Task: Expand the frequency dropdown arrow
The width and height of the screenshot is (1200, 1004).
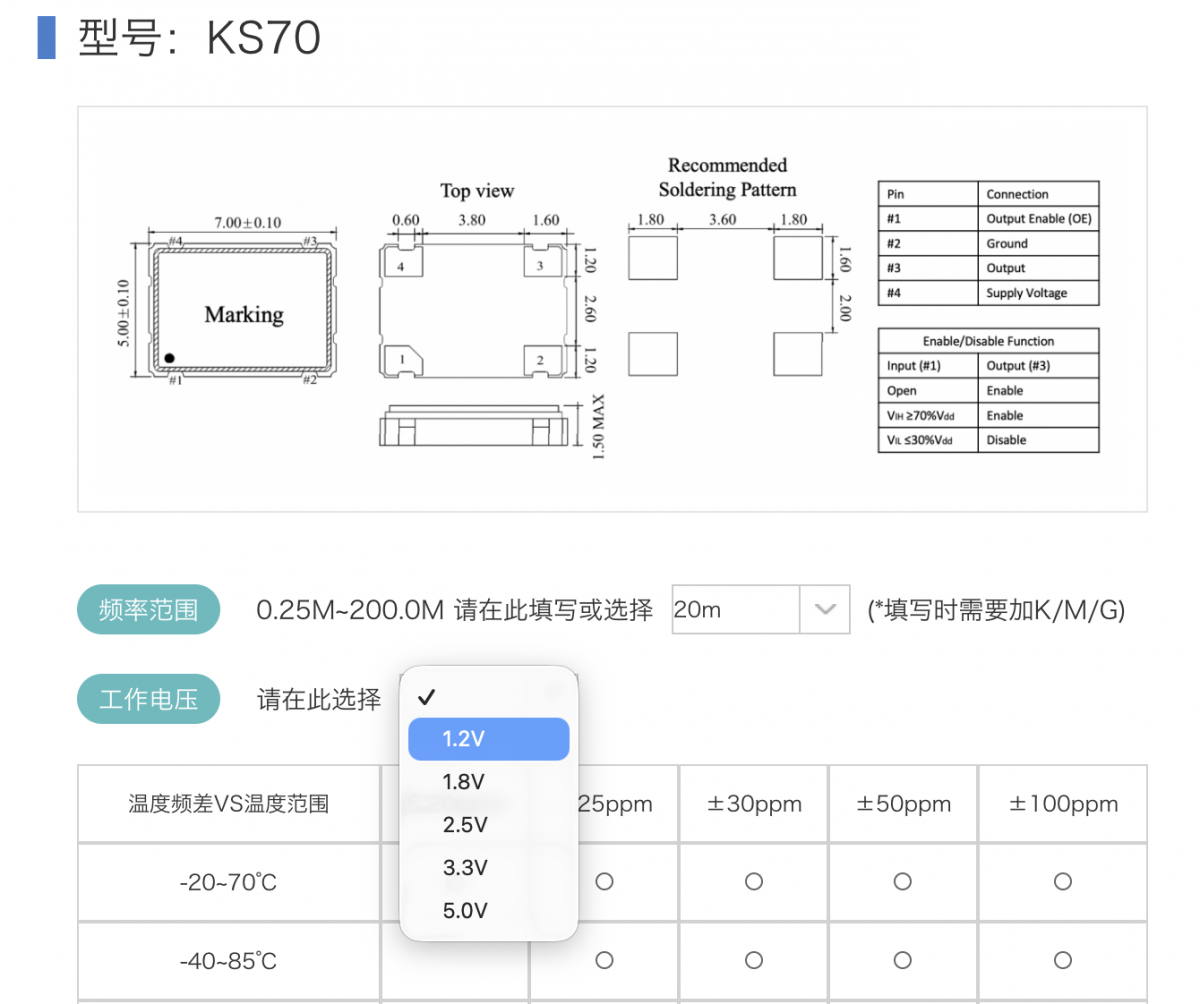Action: [825, 609]
